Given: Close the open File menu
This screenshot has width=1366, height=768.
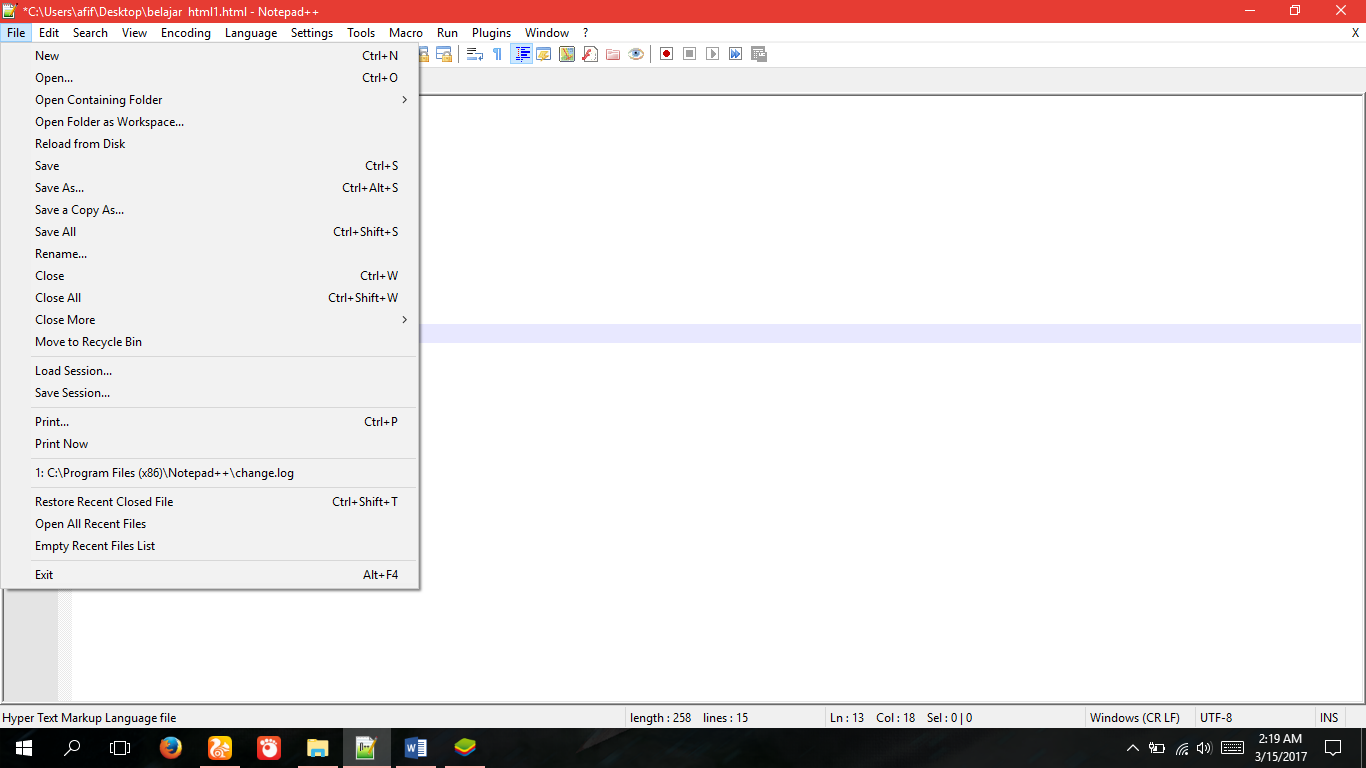Looking at the screenshot, I should pyautogui.click(x=16, y=33).
